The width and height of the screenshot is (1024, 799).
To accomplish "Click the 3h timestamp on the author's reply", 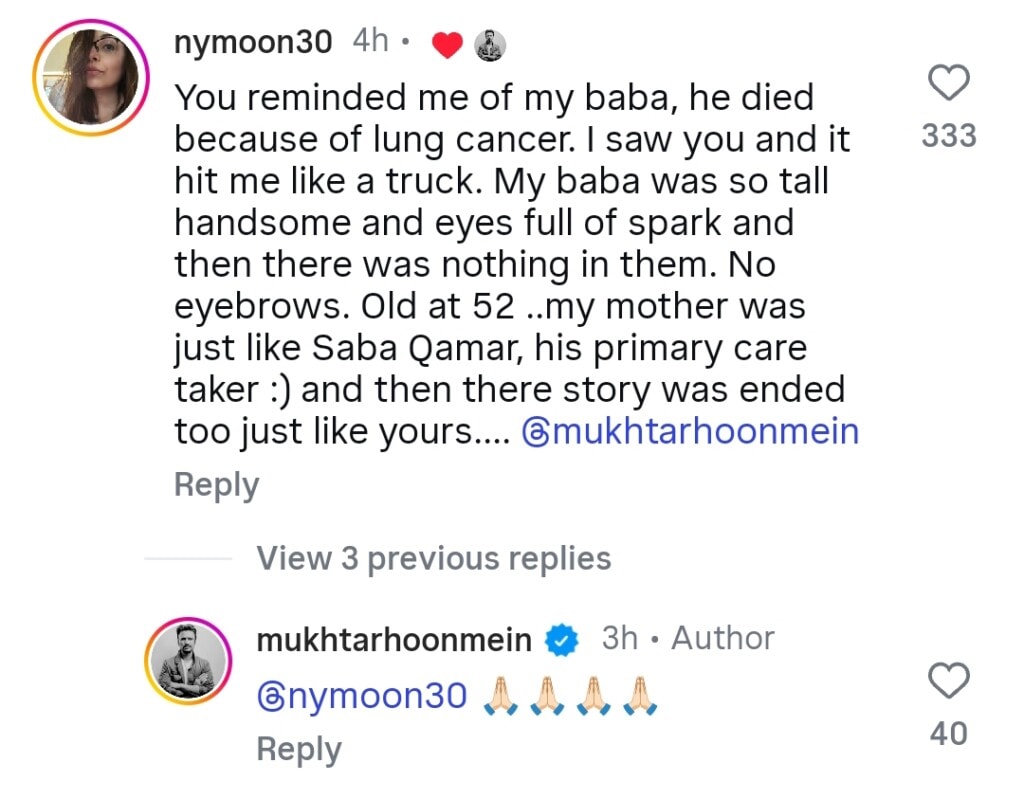I will coord(620,639).
